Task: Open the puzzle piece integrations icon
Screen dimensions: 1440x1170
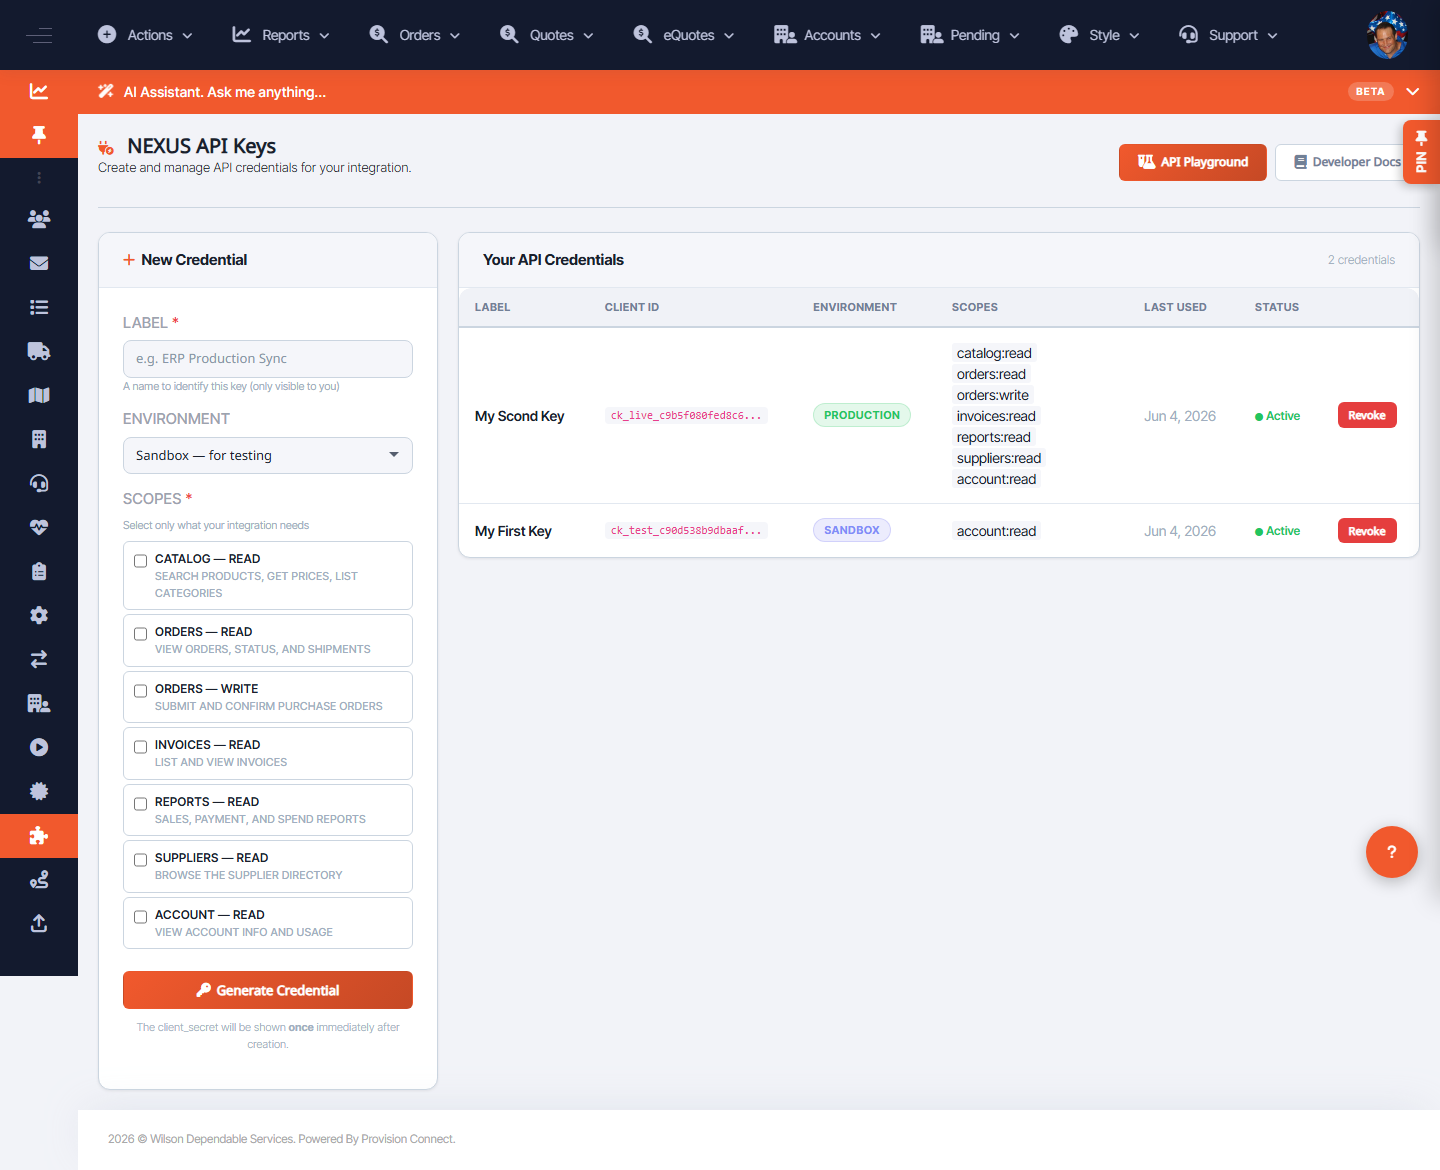Action: click(x=39, y=836)
